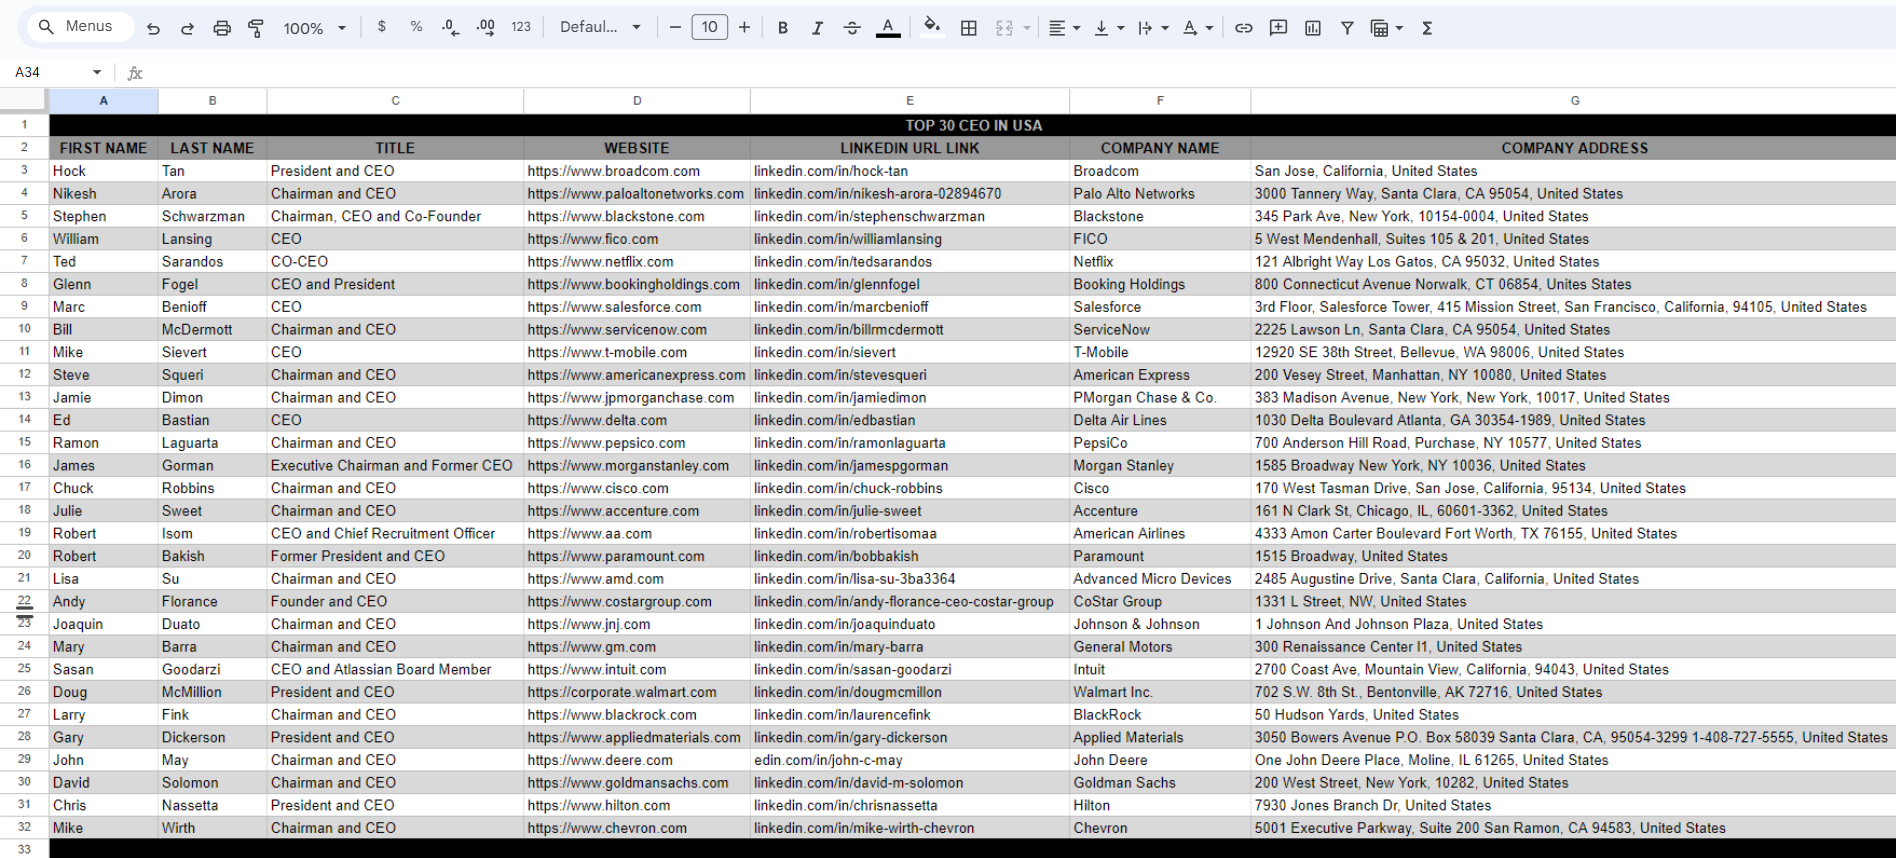Click CEO and Atlassian Board Member cell
The image size is (1896, 858).
coord(395,670)
